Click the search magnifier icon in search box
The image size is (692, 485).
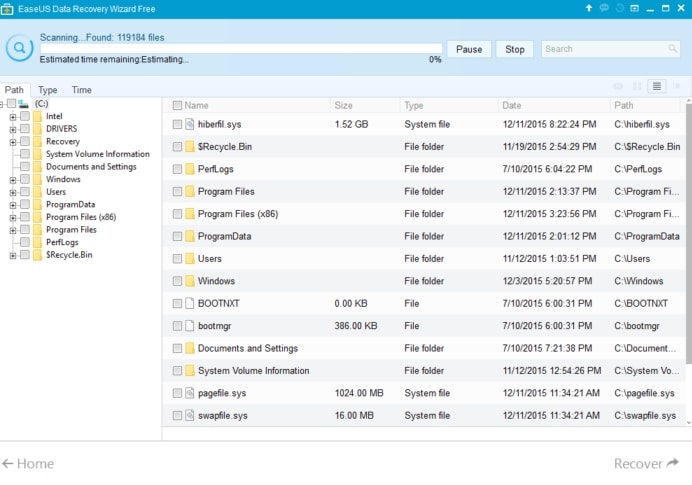point(672,49)
